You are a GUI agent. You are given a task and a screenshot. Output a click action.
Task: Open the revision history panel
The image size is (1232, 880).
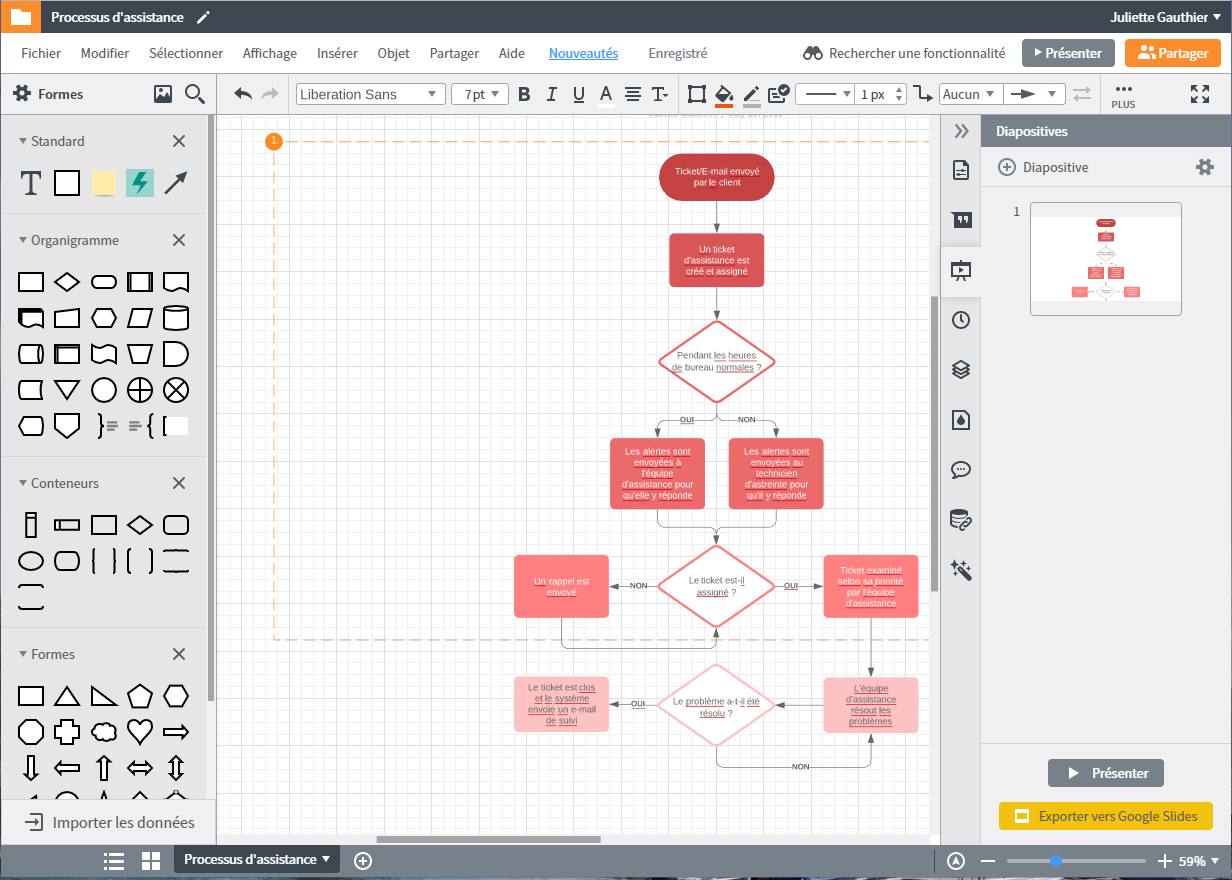tap(961, 320)
